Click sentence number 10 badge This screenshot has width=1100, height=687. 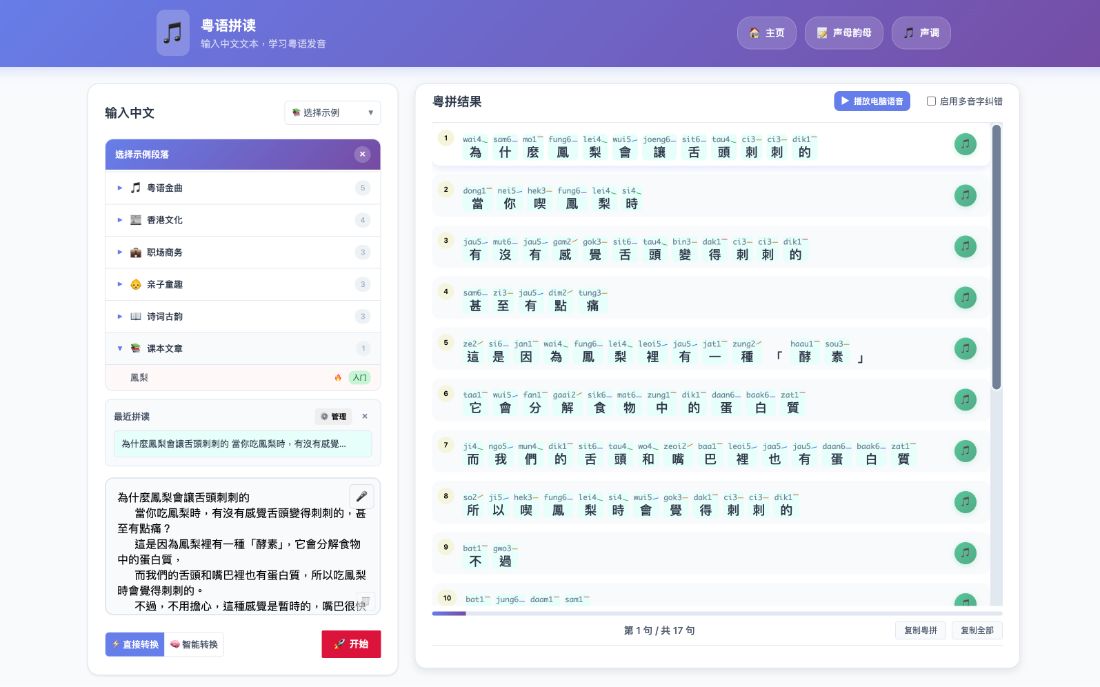coord(447,598)
